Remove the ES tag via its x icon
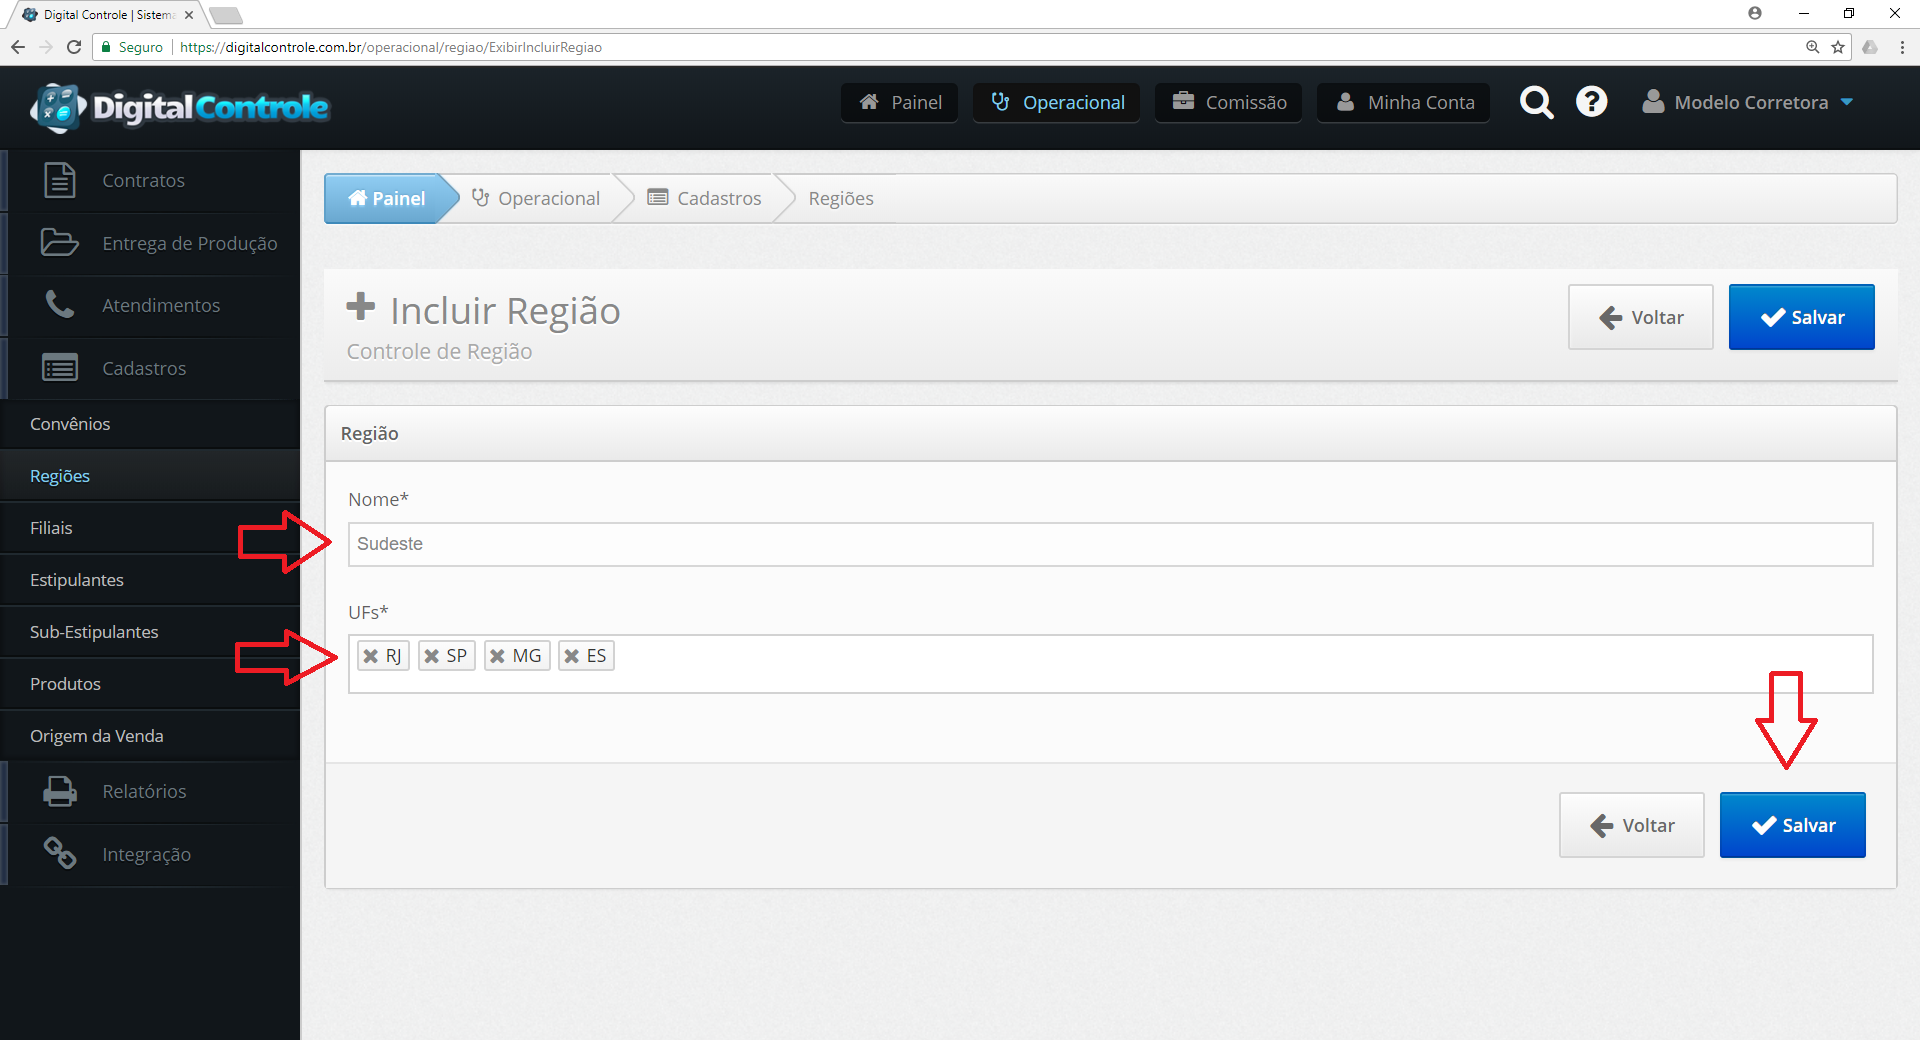 click(x=572, y=656)
